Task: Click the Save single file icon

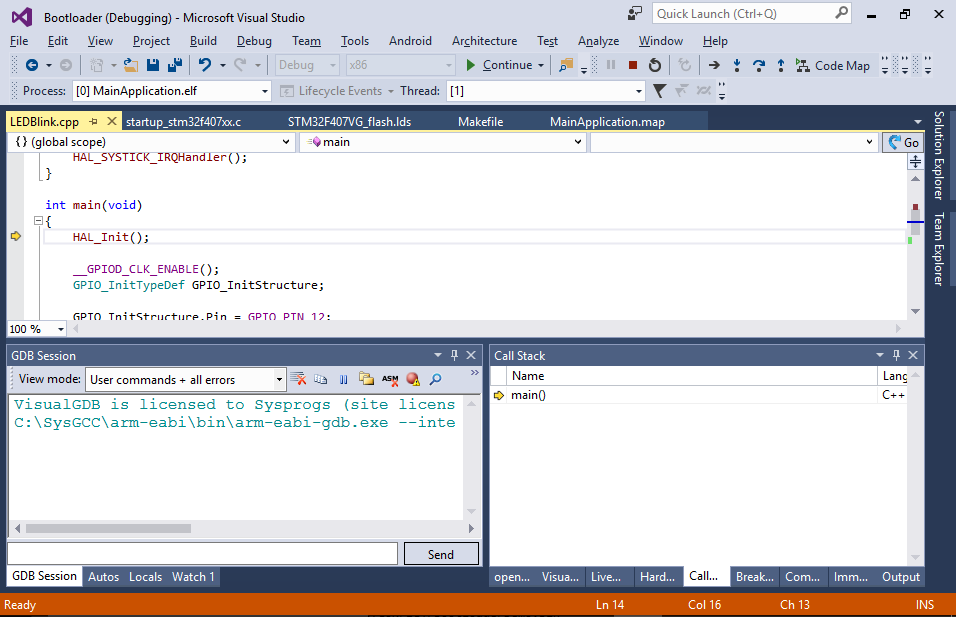Action: (x=153, y=65)
